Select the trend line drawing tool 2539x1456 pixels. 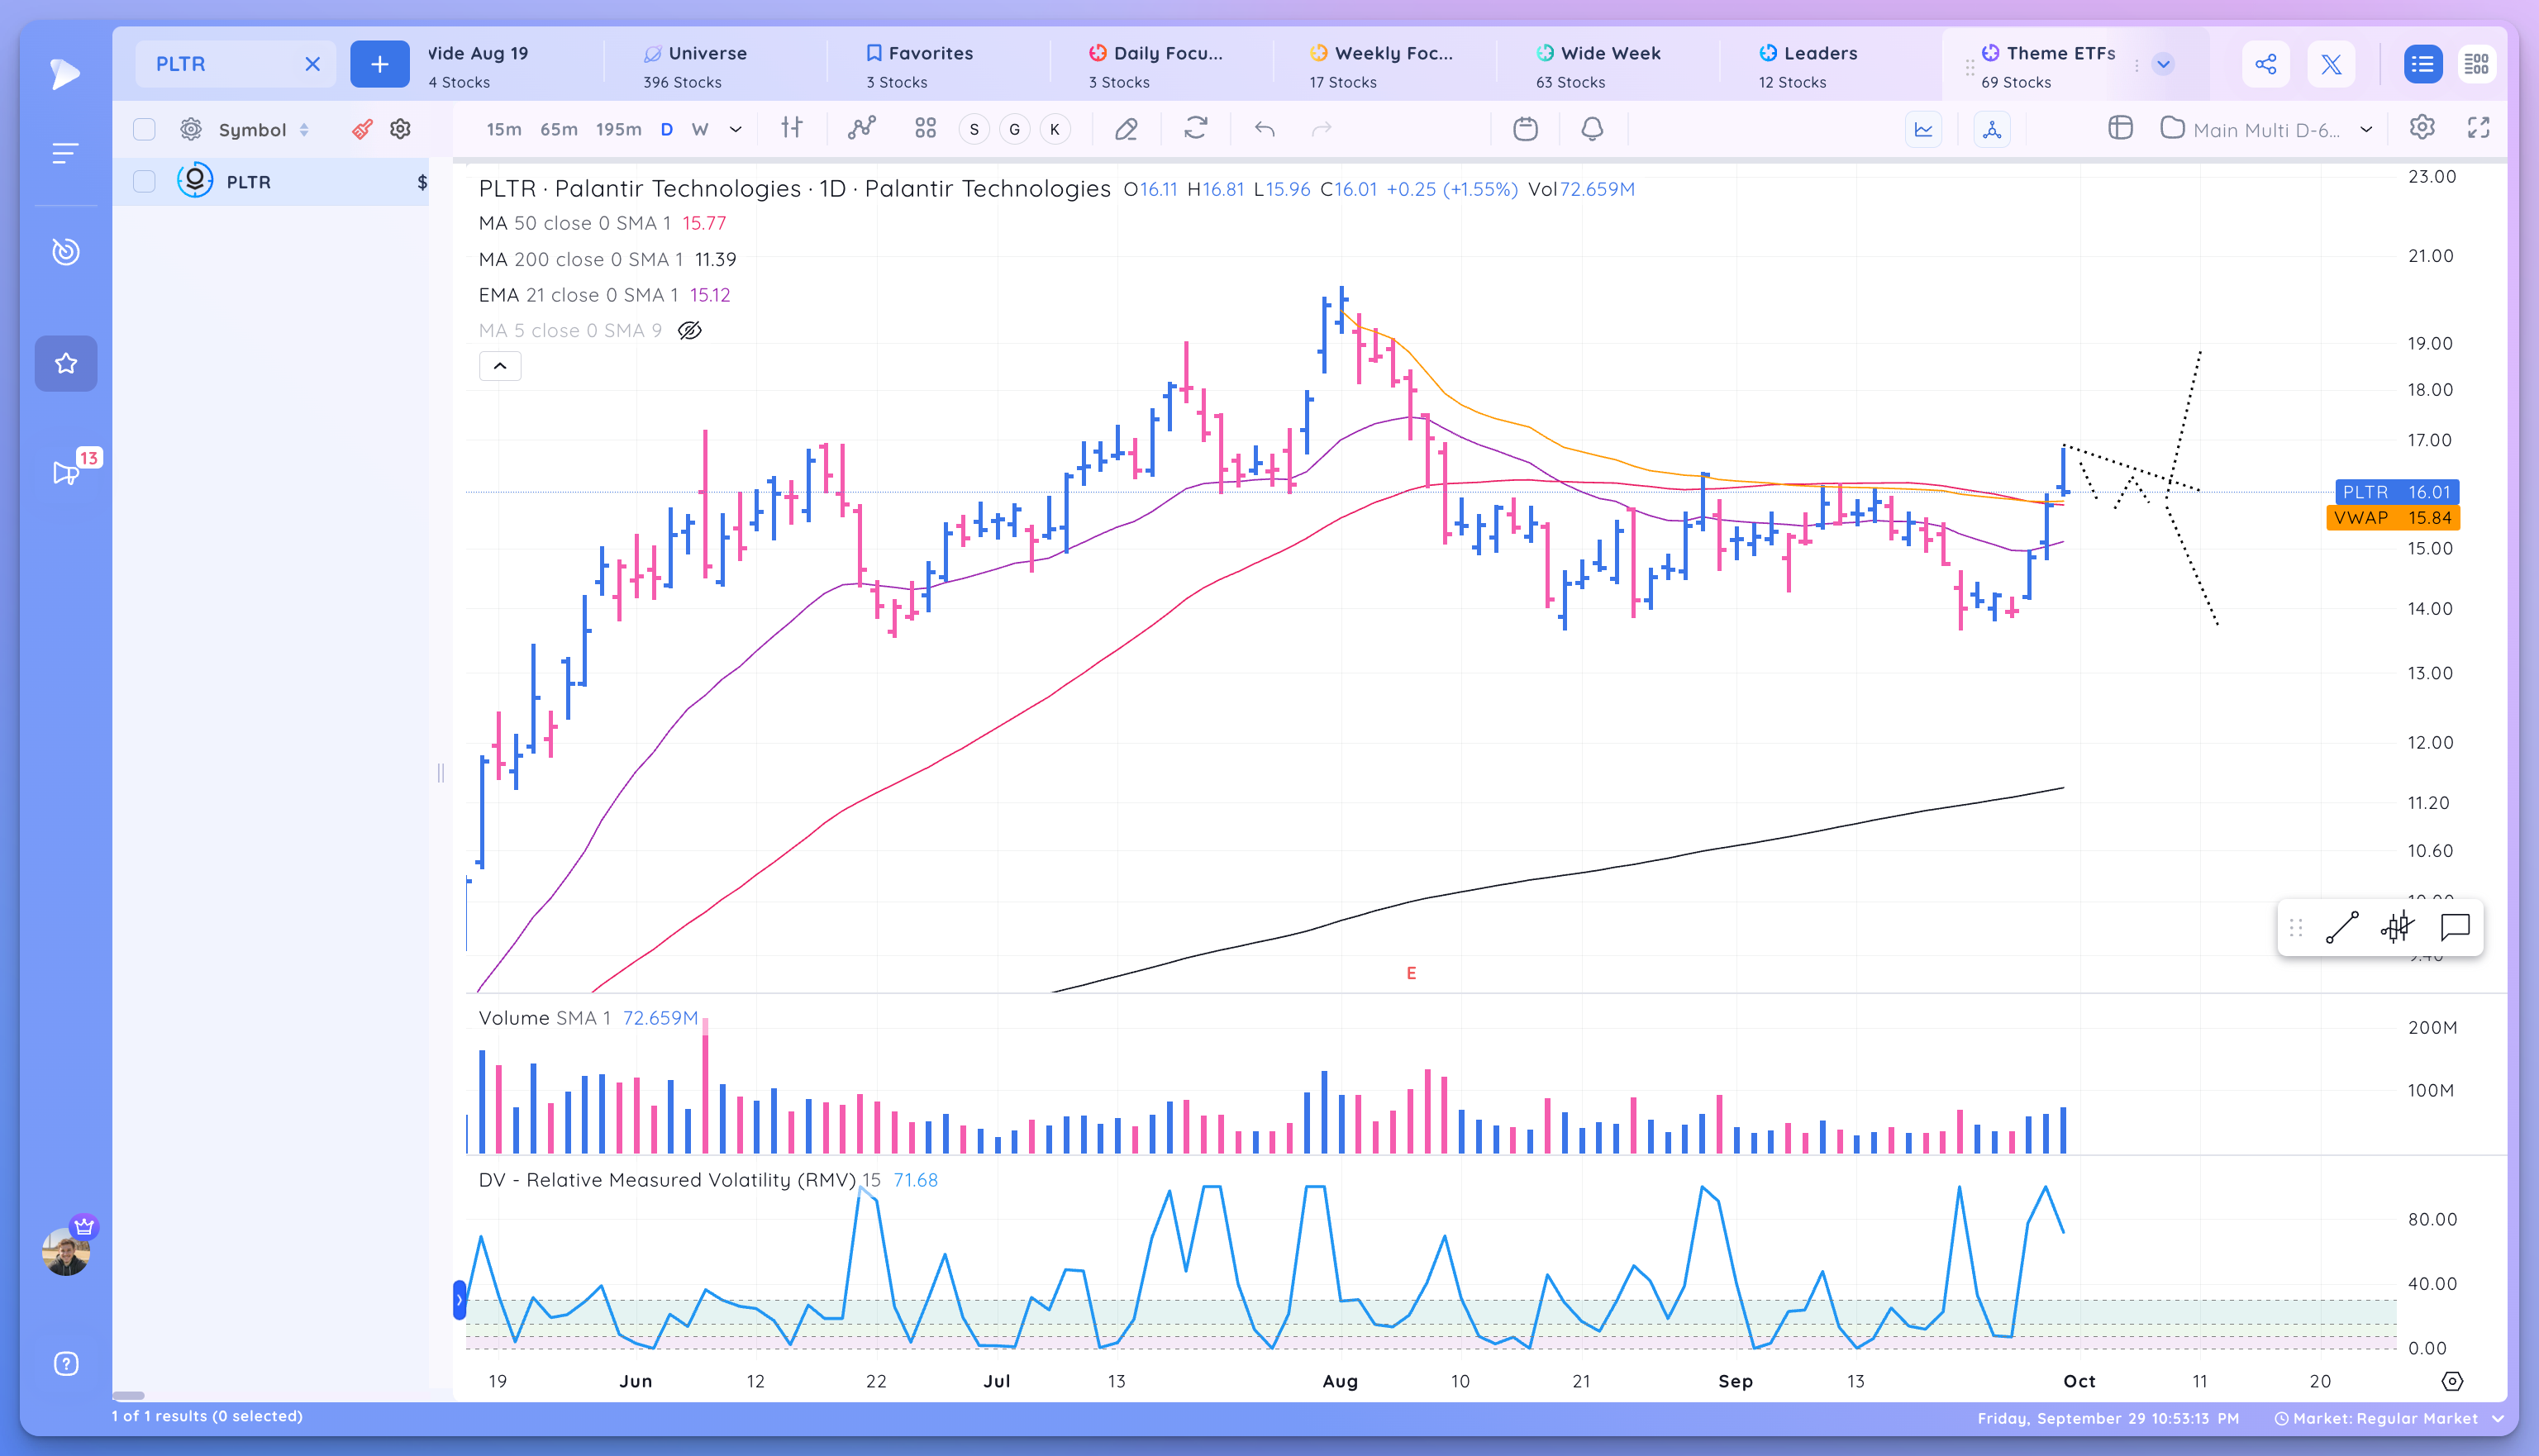tap(2342, 928)
